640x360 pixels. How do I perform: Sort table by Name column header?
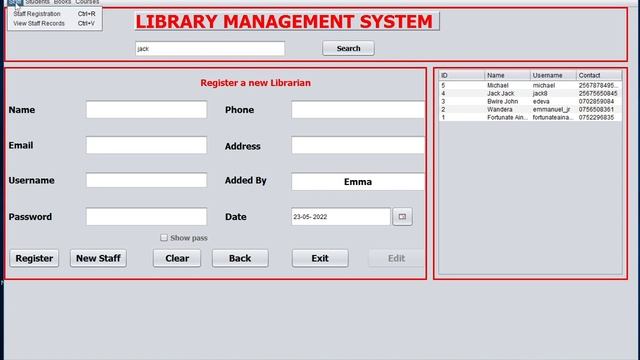tap(507, 76)
